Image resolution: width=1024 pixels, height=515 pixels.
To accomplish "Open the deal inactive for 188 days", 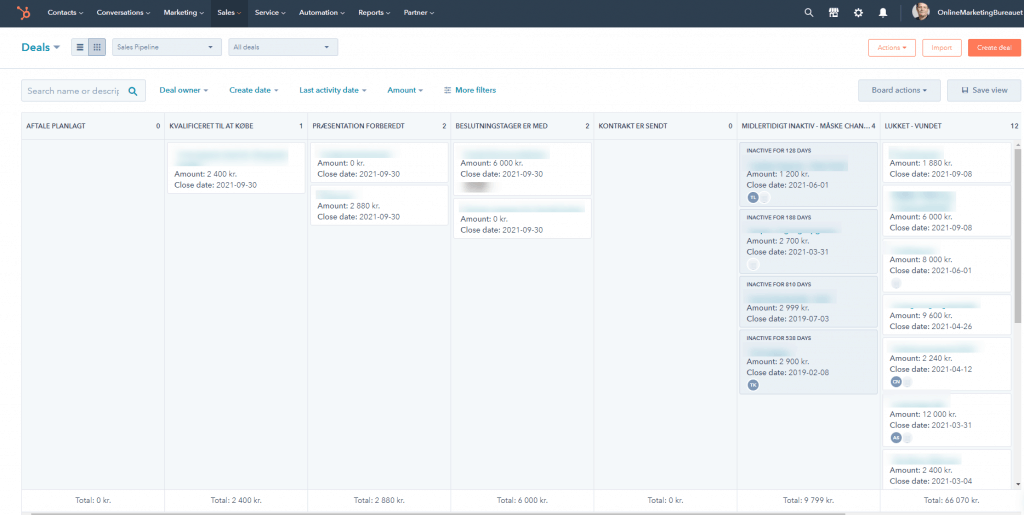I will pyautogui.click(x=808, y=242).
